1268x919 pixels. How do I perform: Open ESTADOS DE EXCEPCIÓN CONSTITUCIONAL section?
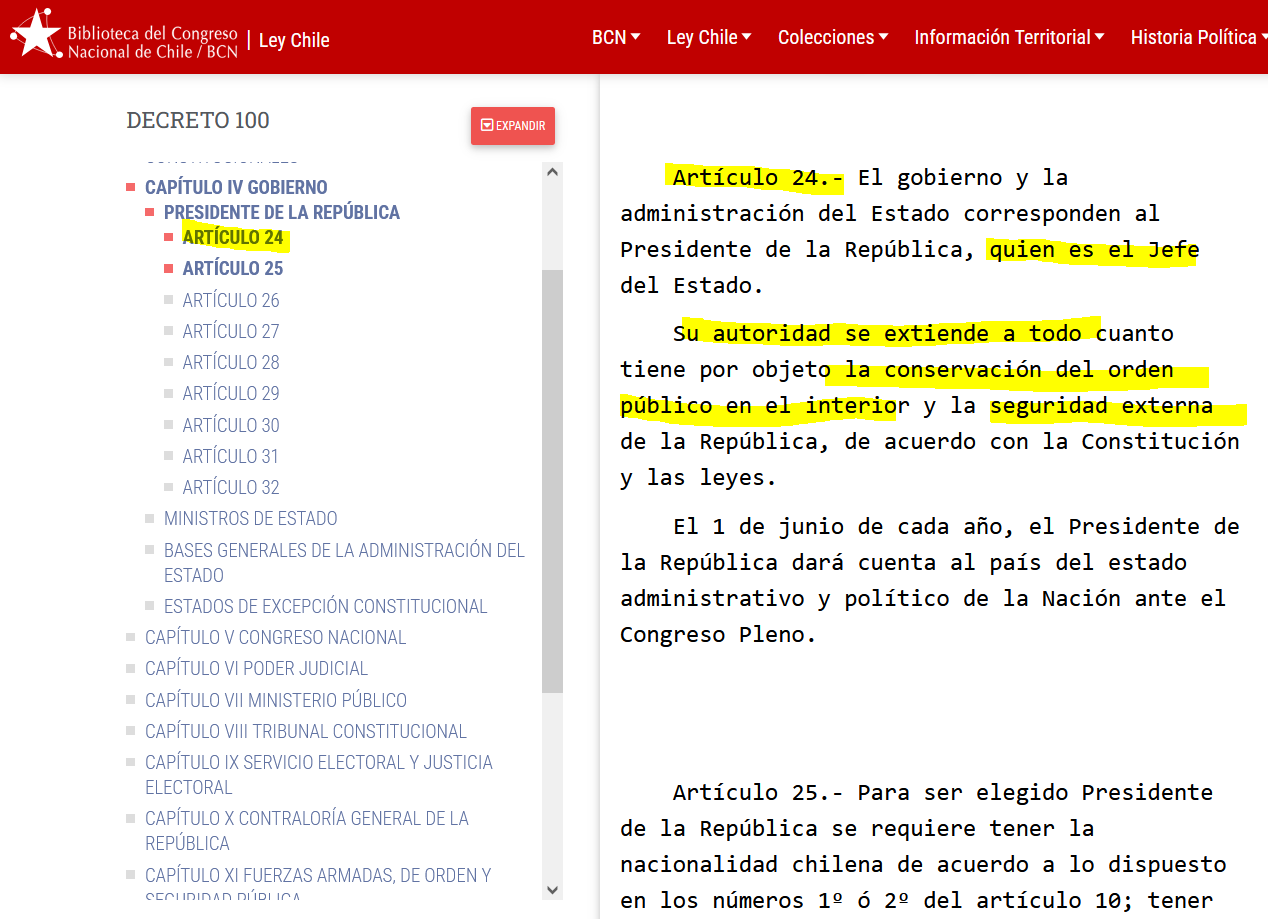click(326, 606)
